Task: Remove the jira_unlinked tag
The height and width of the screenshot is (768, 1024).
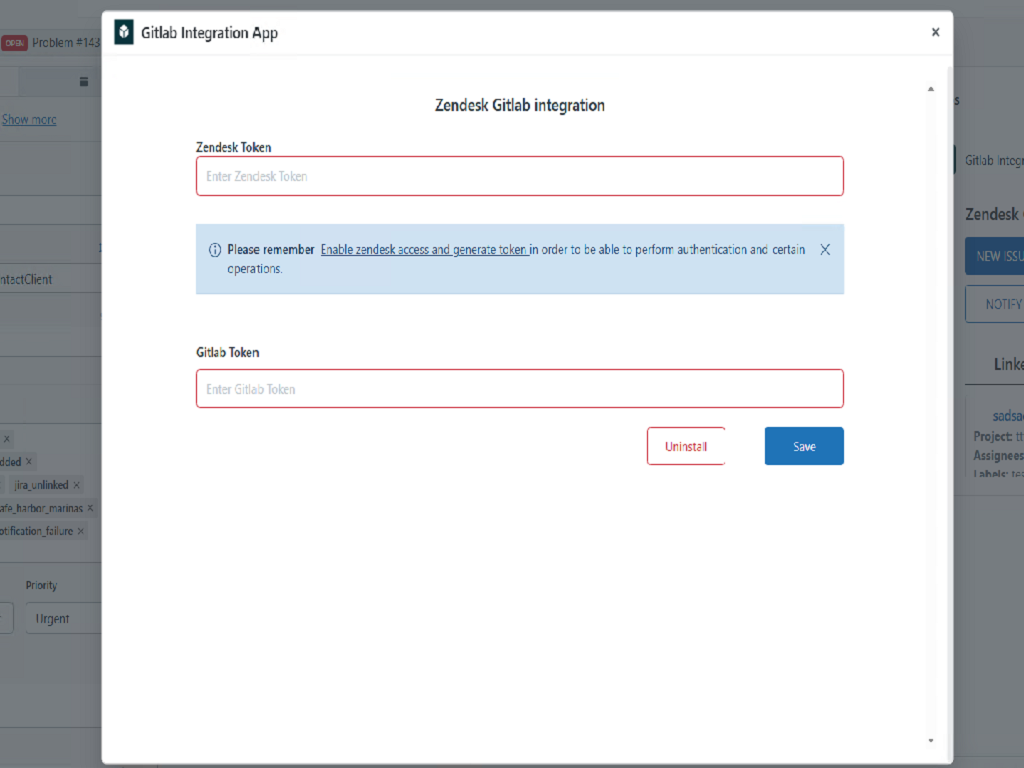Action: pyautogui.click(x=78, y=484)
